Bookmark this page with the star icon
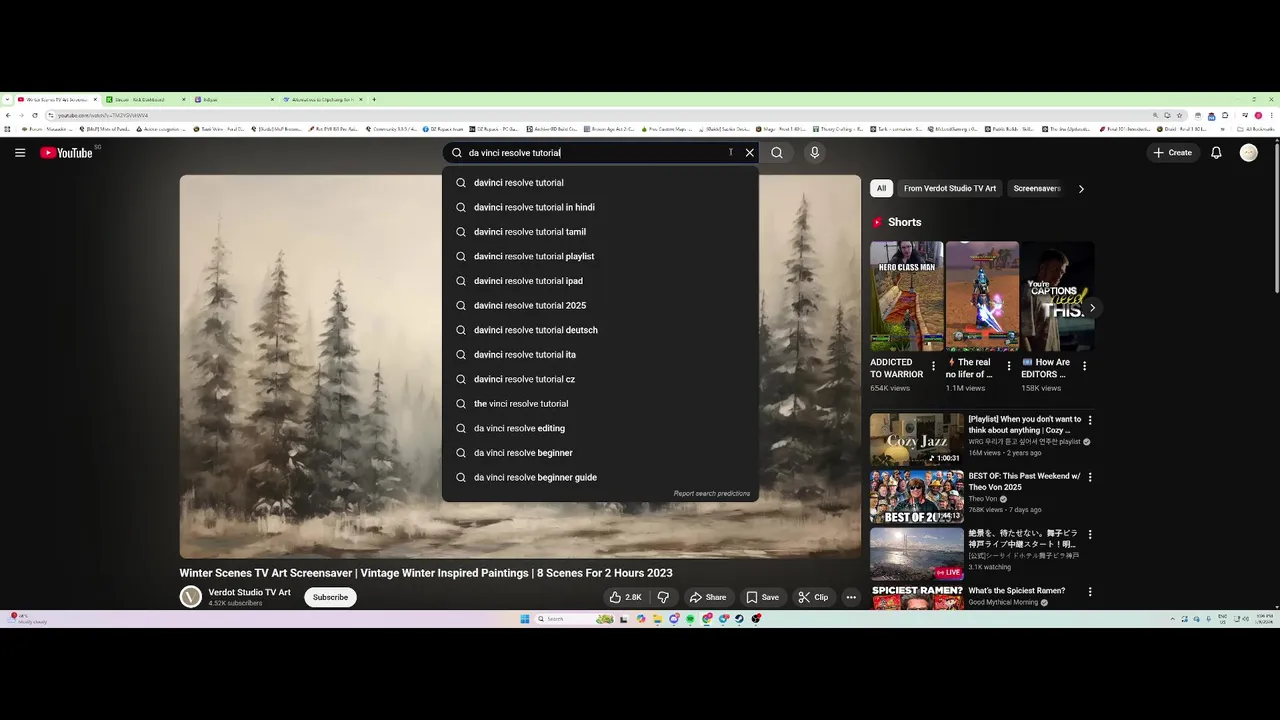The height and width of the screenshot is (720, 1280). [x=1179, y=115]
